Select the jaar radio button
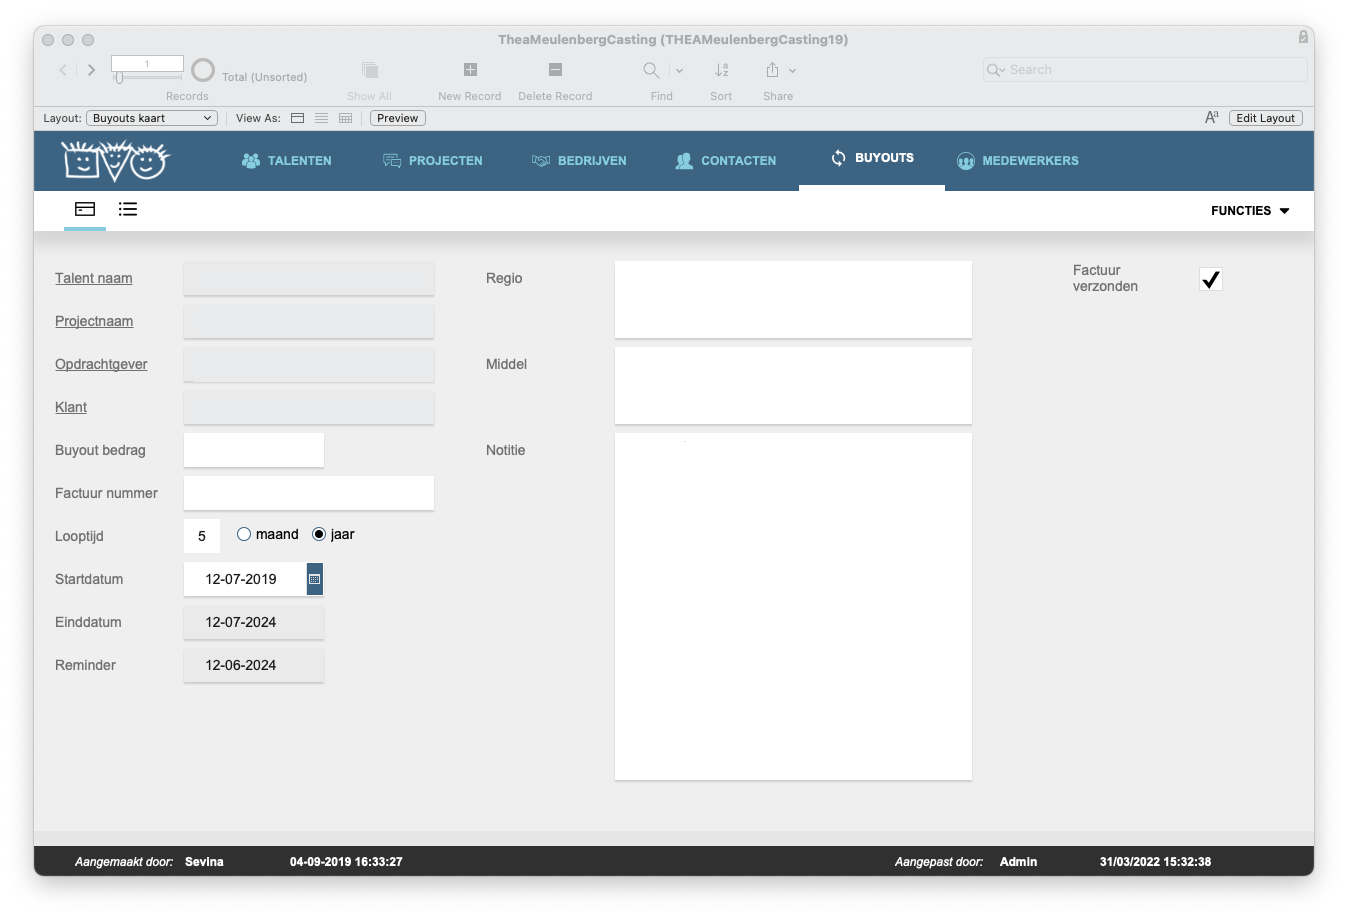 click(319, 534)
